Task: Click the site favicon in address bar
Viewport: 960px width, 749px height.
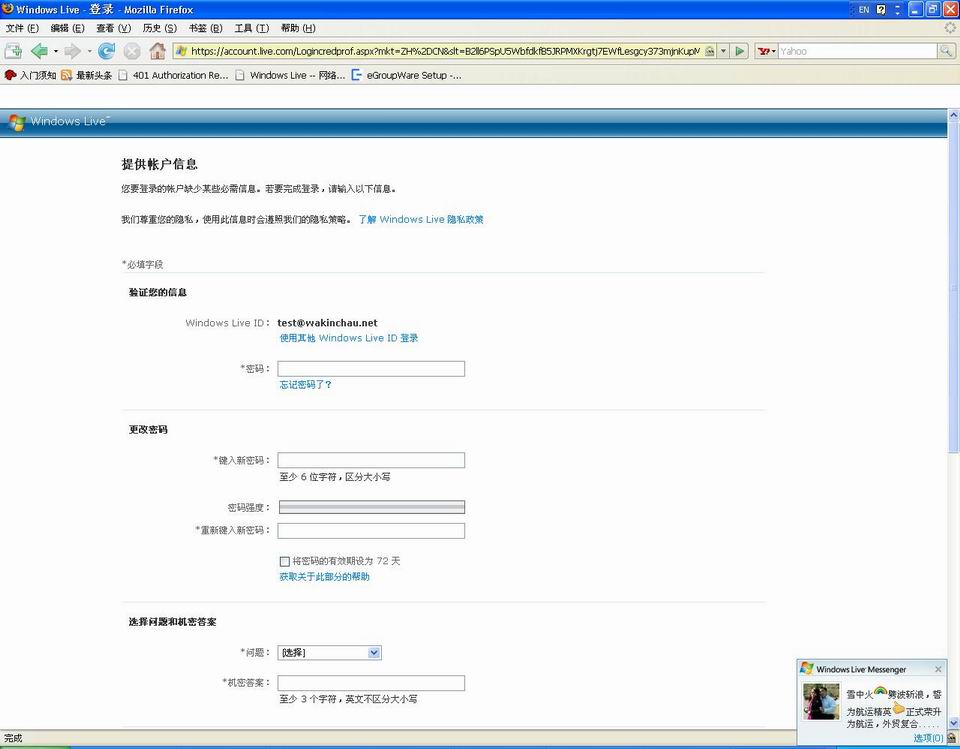Action: 181,51
